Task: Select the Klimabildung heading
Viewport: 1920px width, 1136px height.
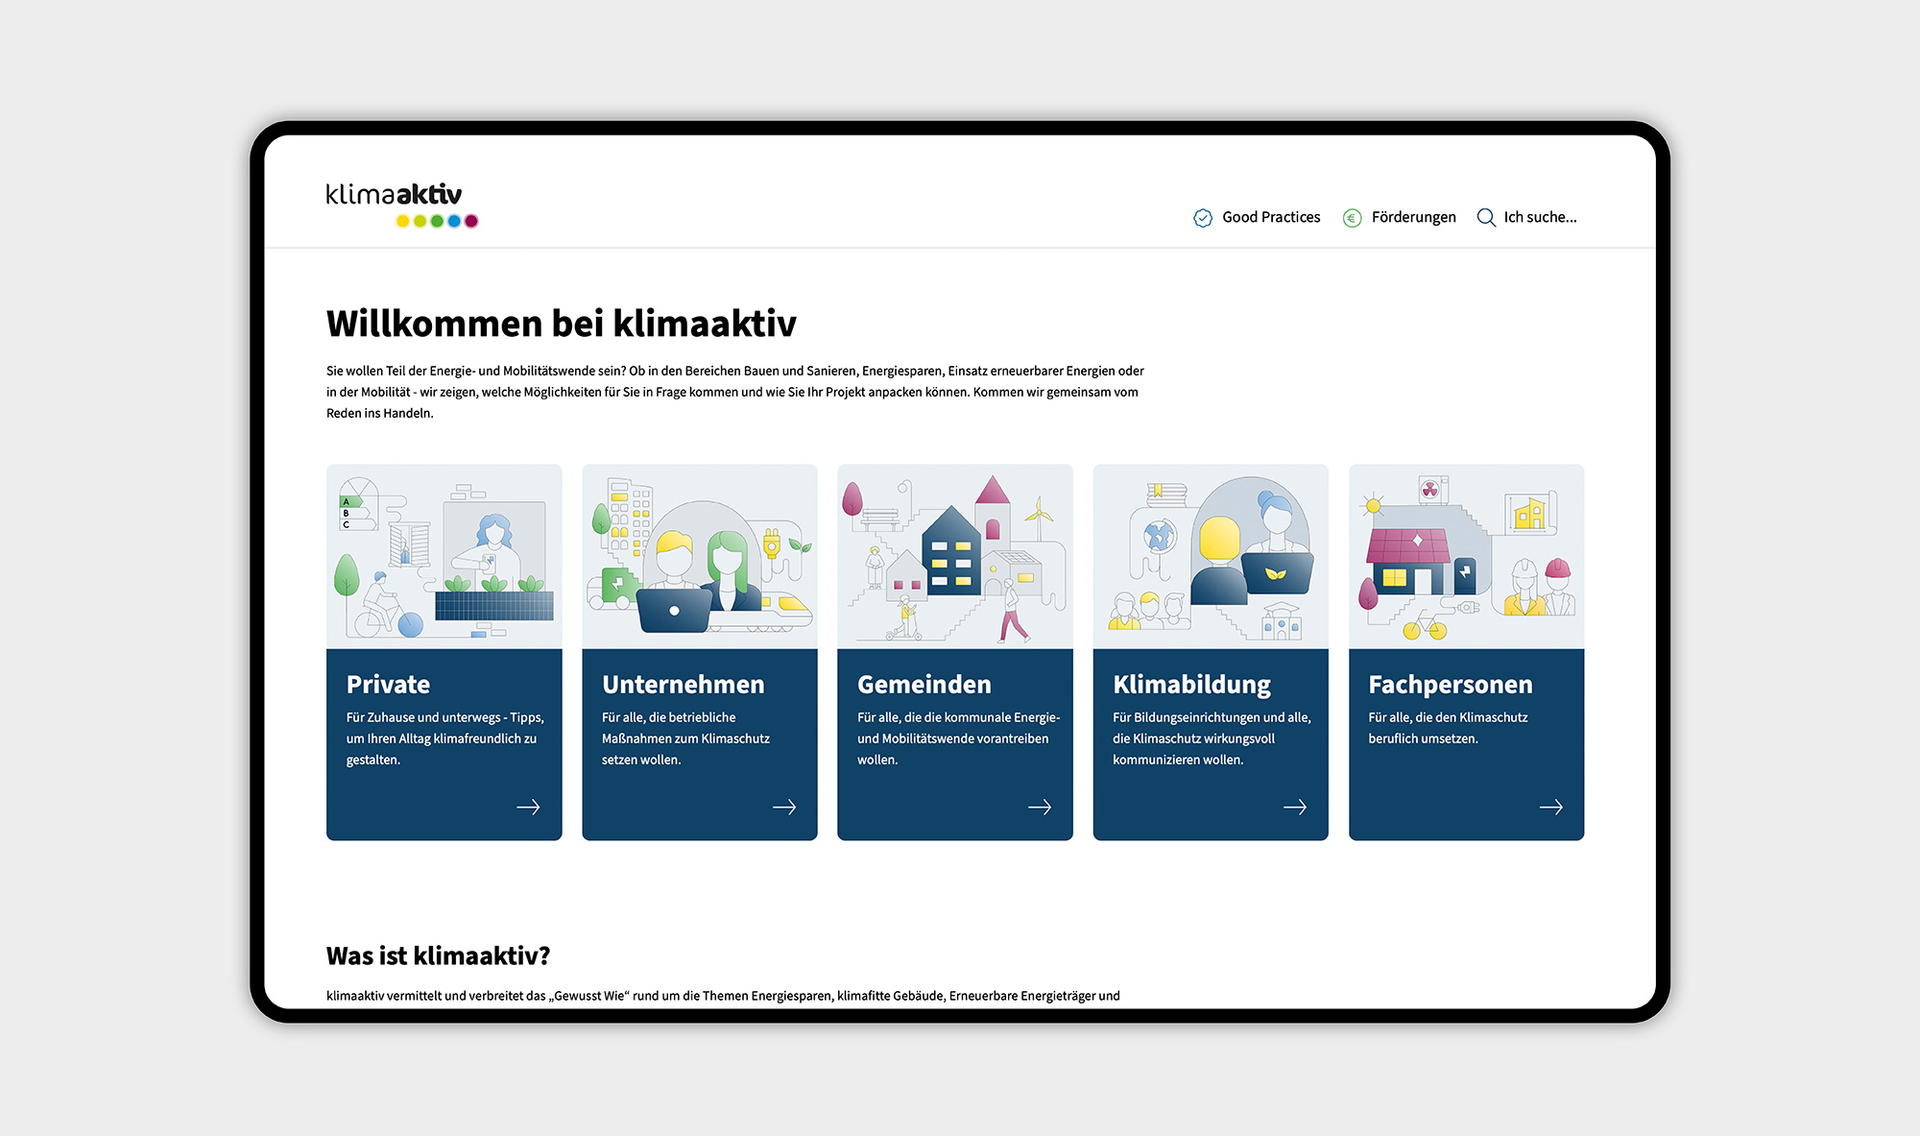Action: [1192, 685]
